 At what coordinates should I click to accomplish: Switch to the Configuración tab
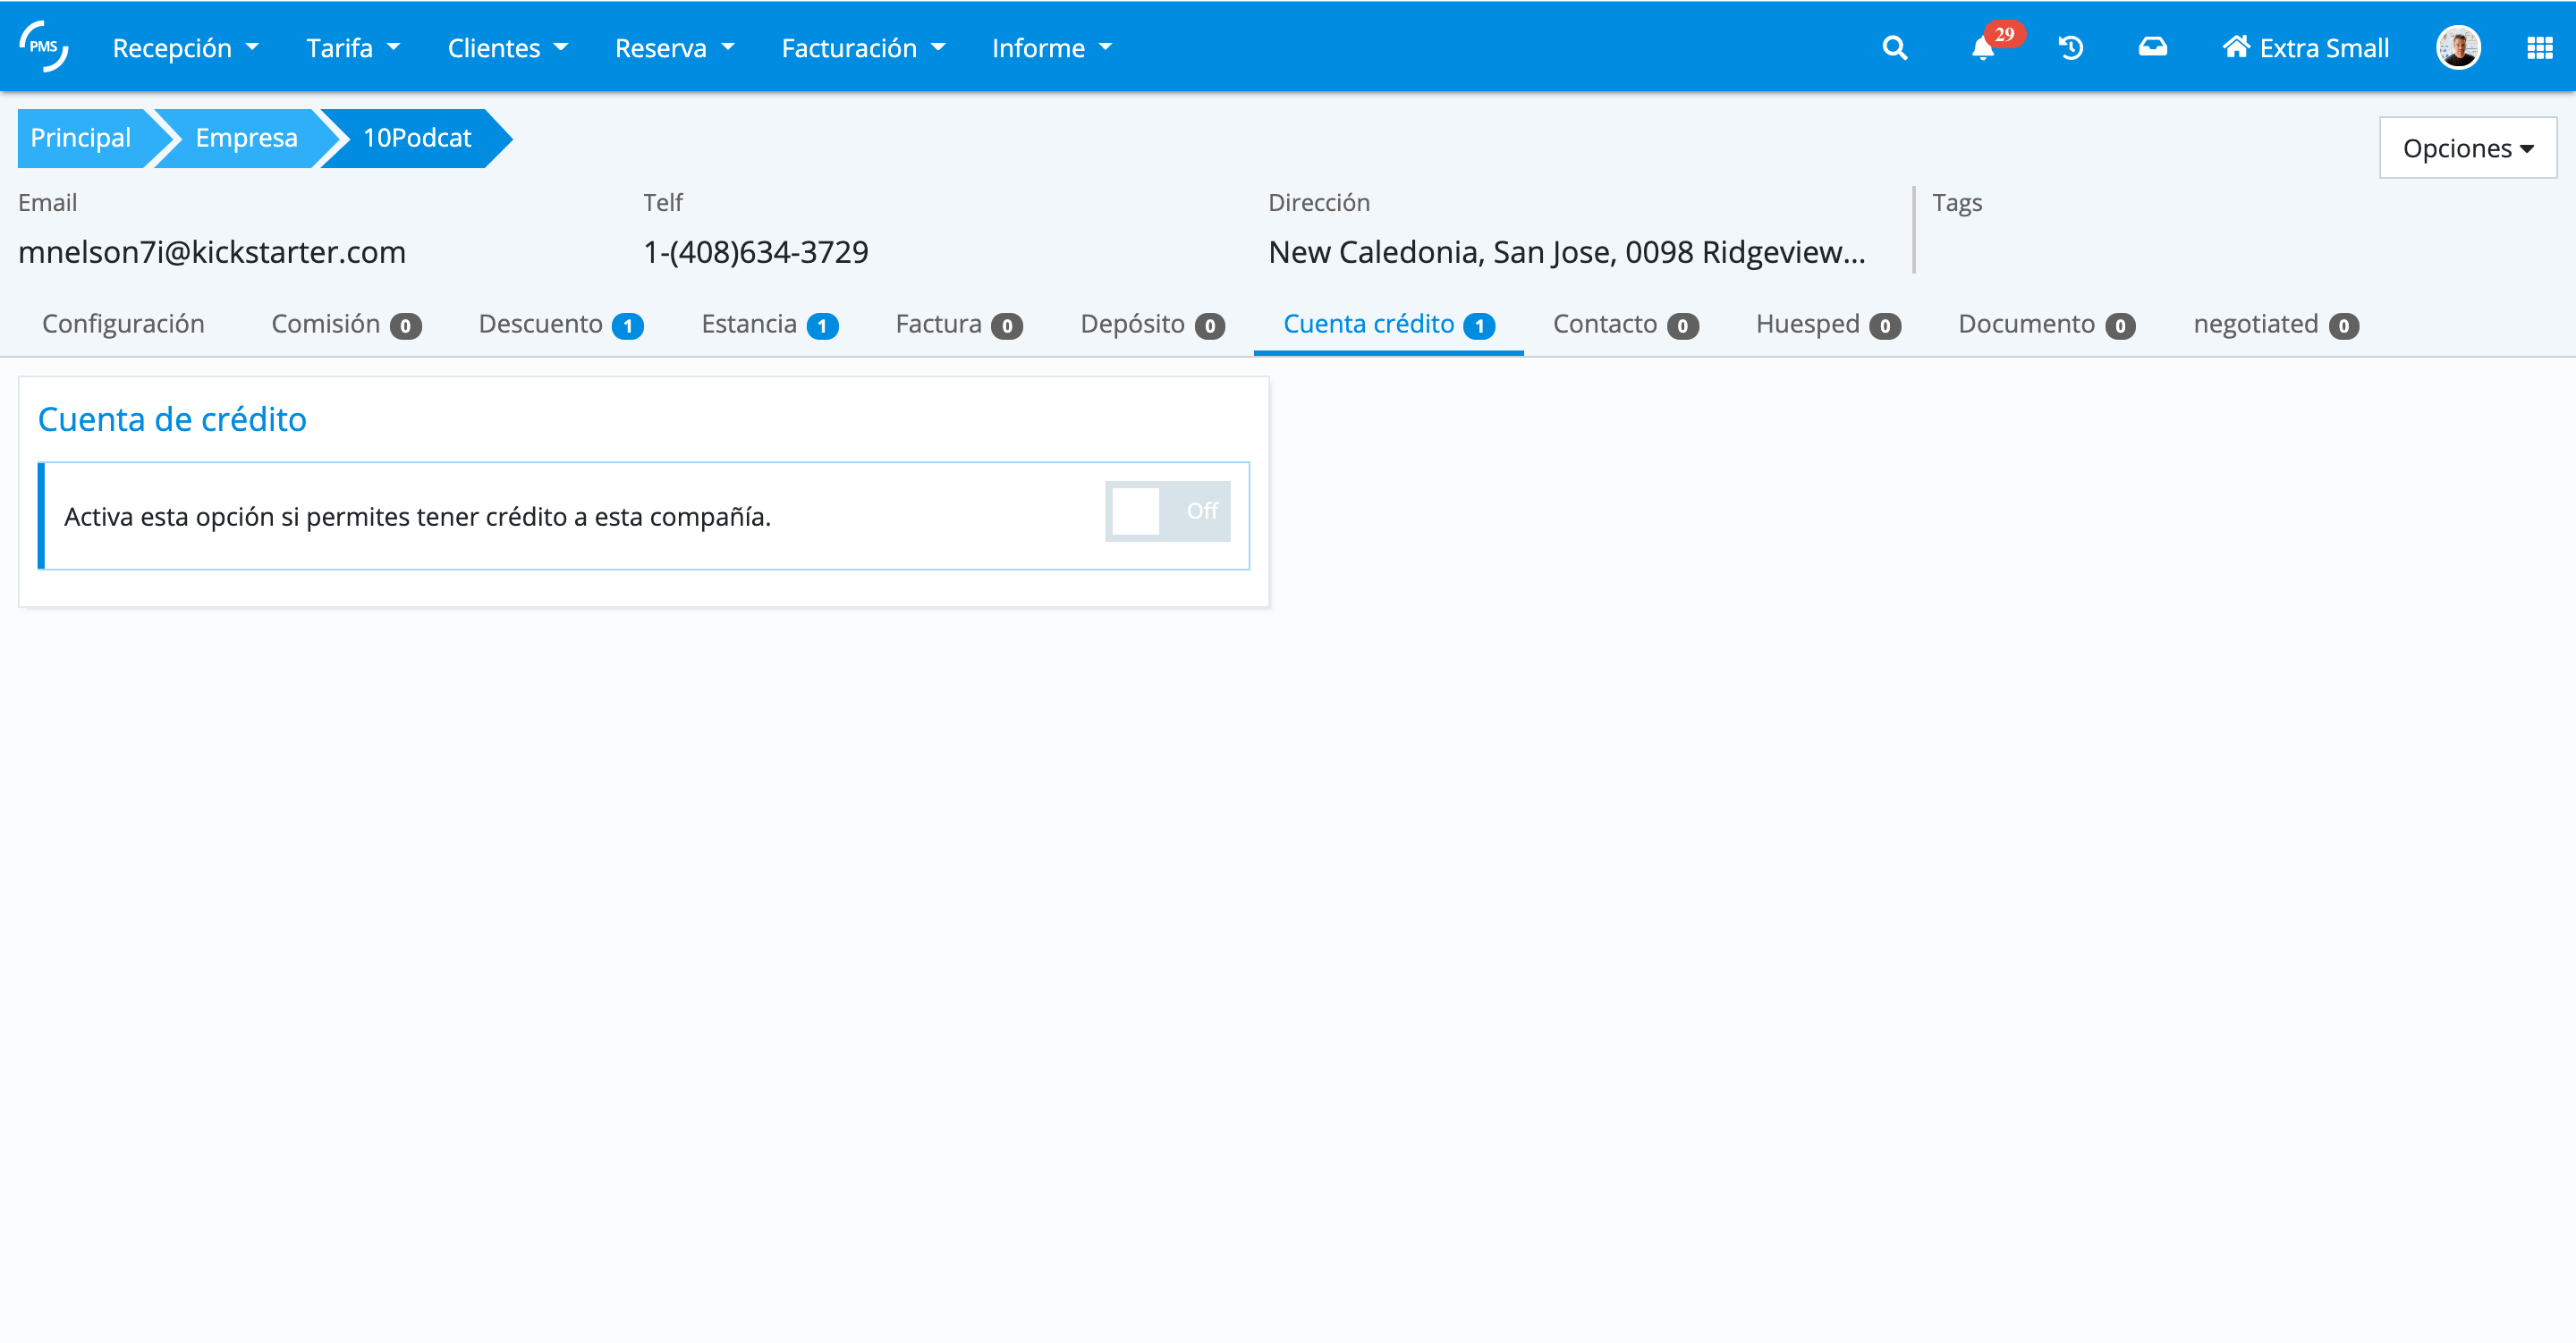pos(123,324)
